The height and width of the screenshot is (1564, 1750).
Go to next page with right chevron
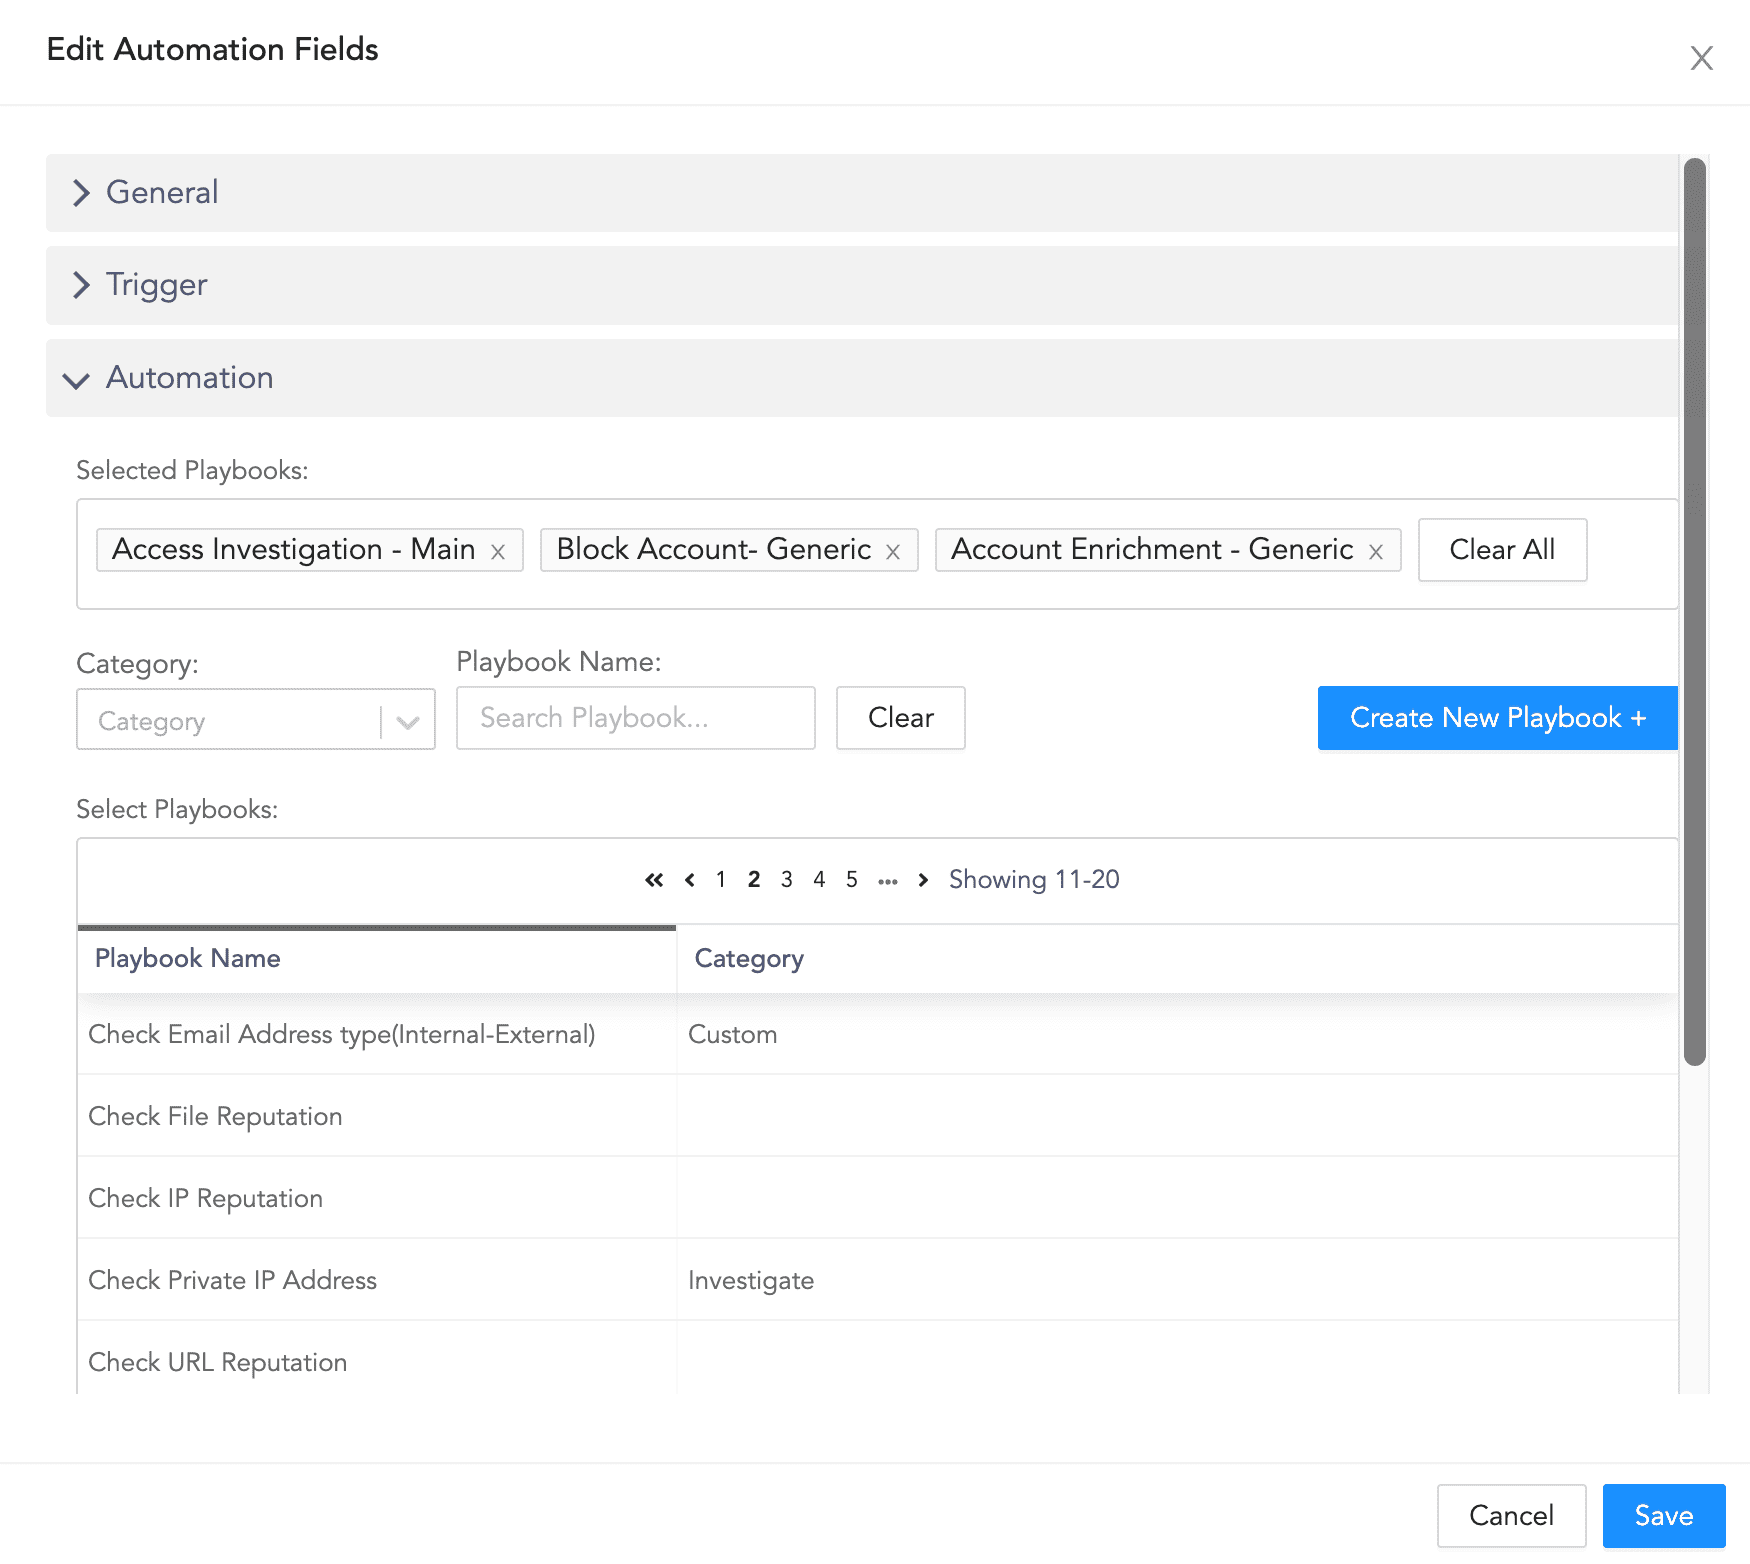[922, 880]
